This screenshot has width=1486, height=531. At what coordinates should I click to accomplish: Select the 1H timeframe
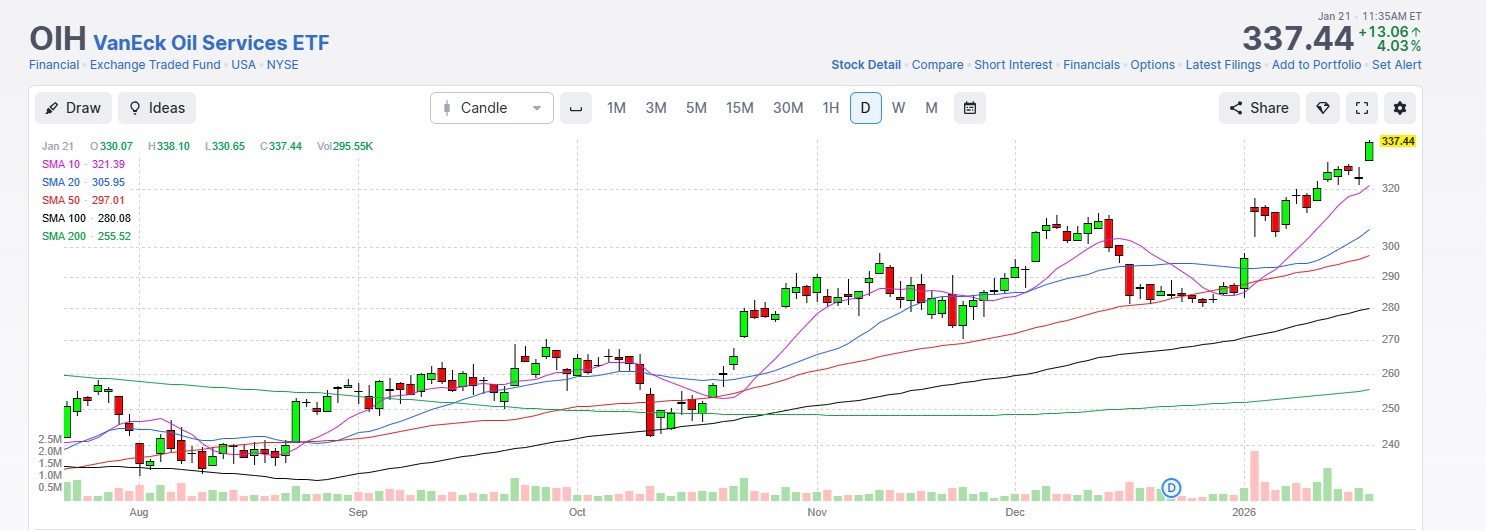point(830,108)
